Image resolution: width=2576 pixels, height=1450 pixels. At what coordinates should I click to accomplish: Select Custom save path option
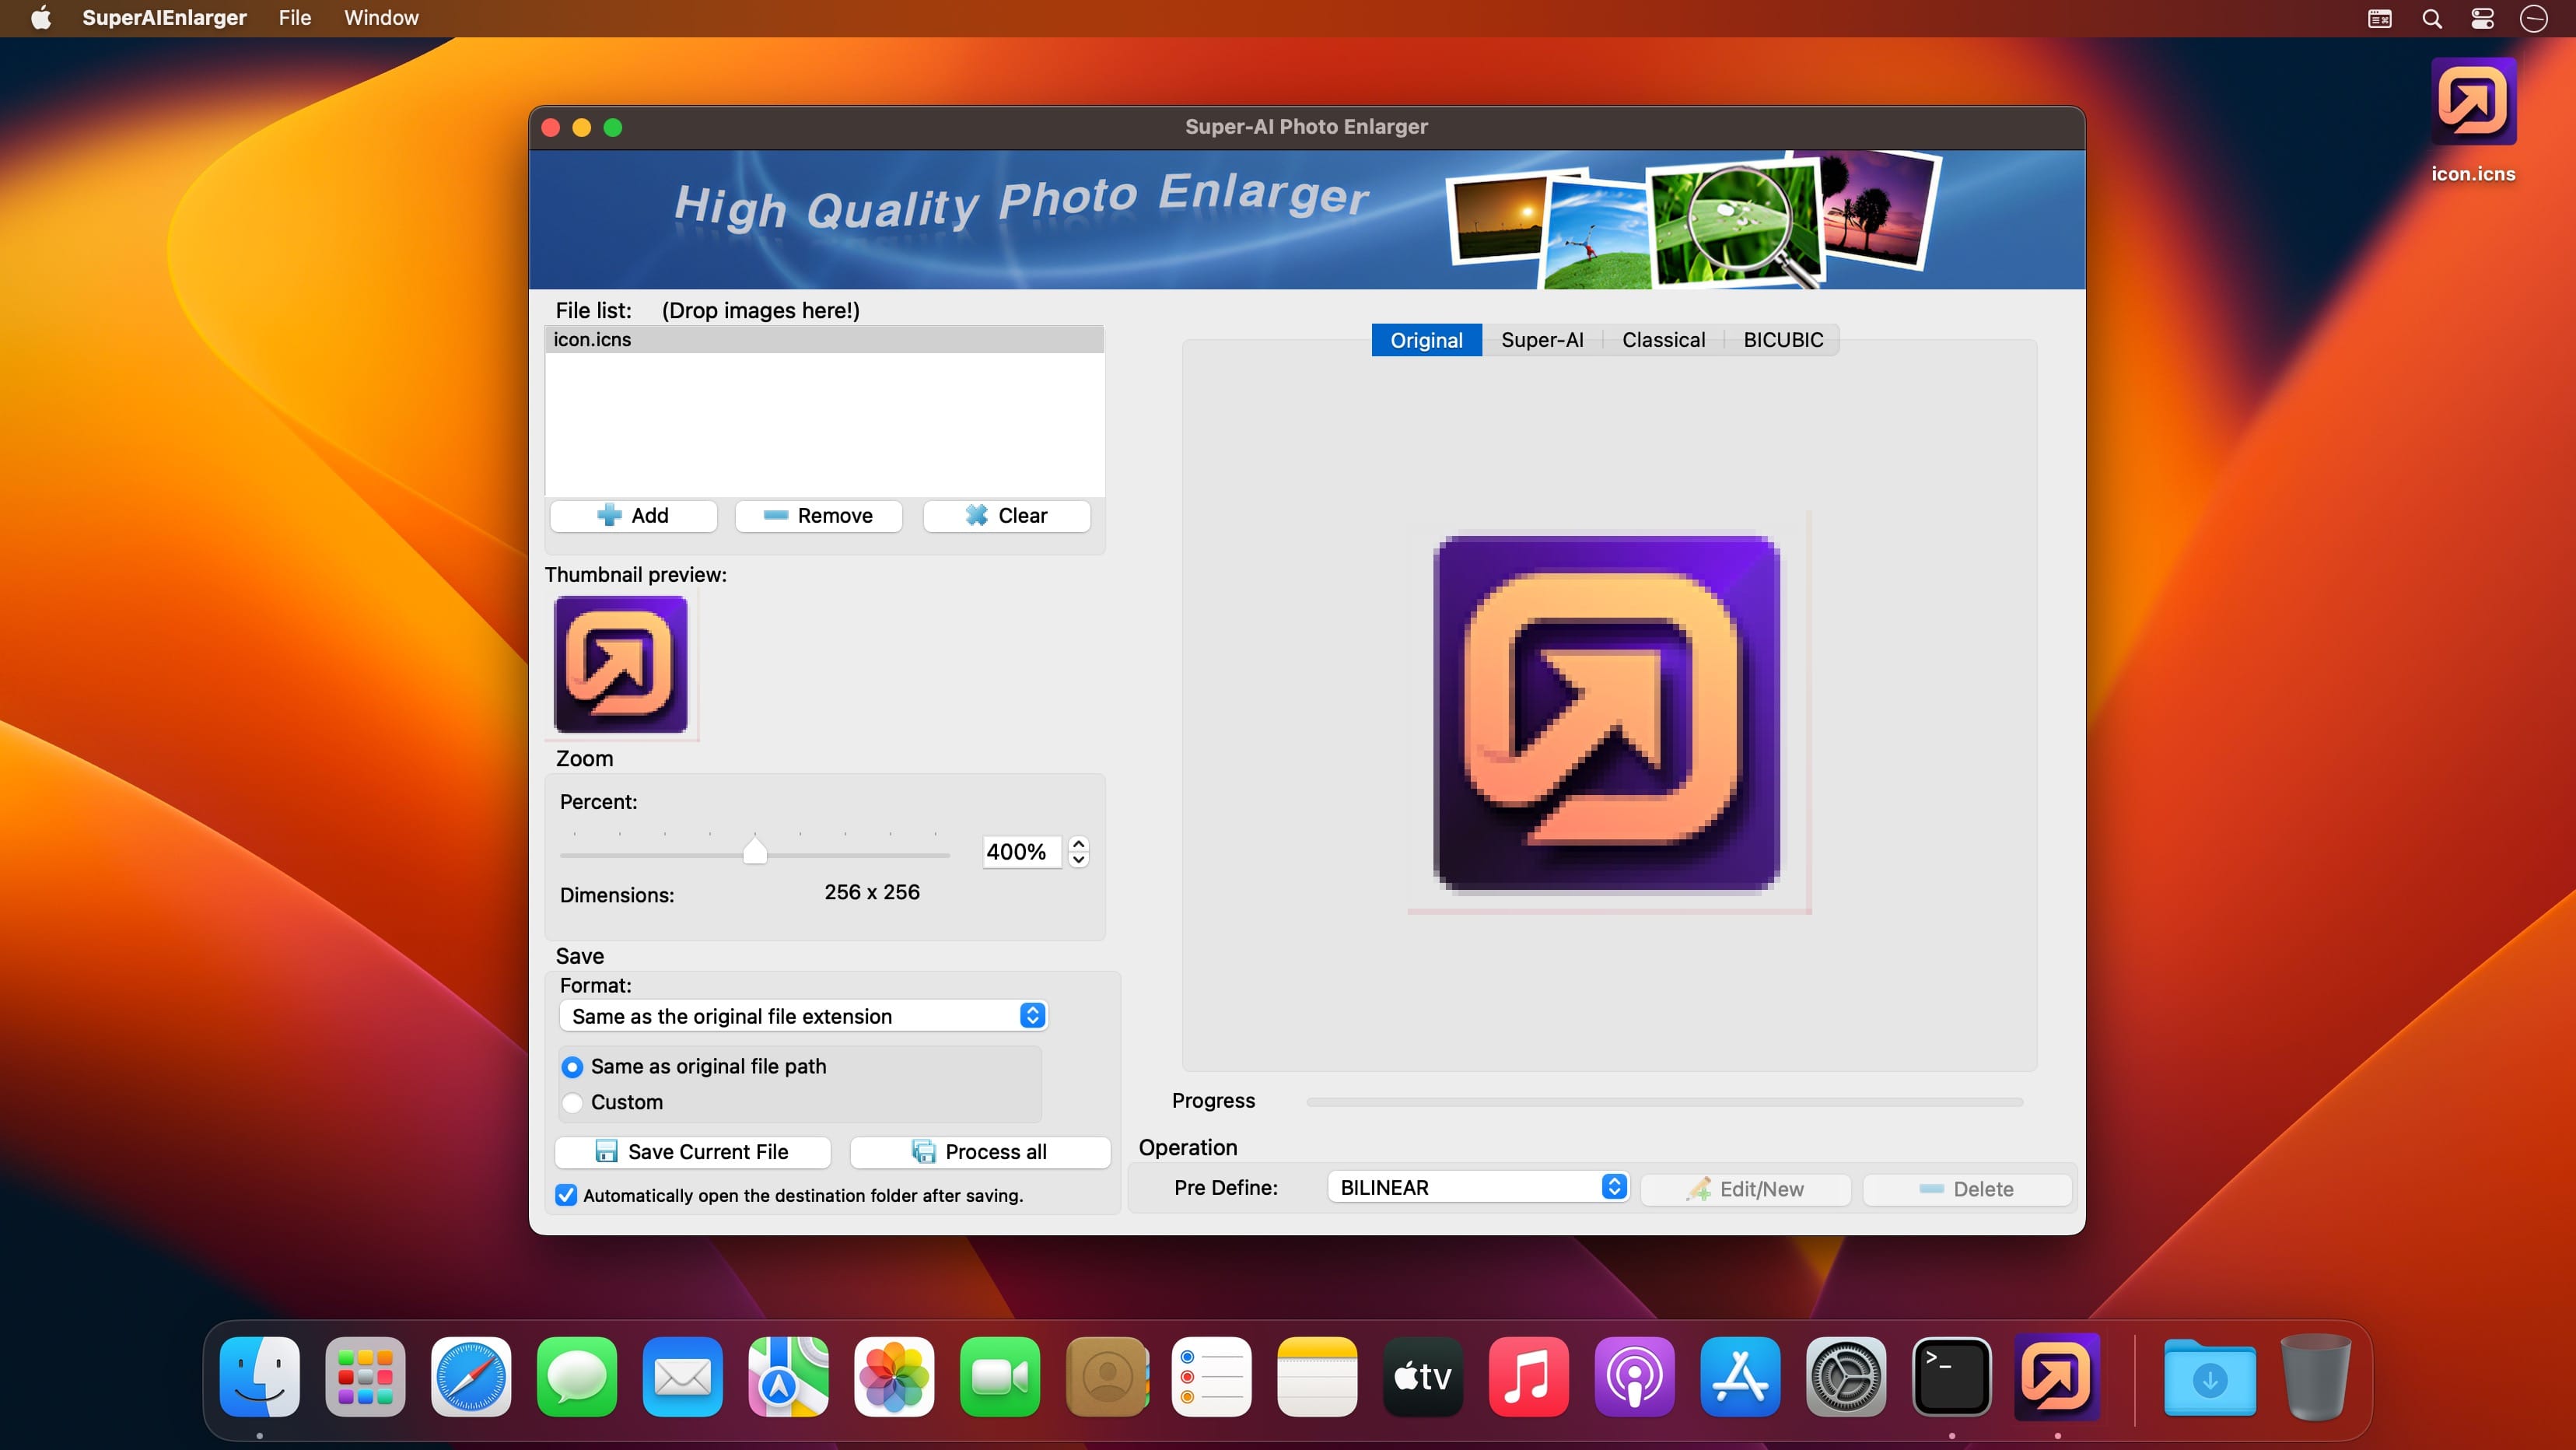612,1102
